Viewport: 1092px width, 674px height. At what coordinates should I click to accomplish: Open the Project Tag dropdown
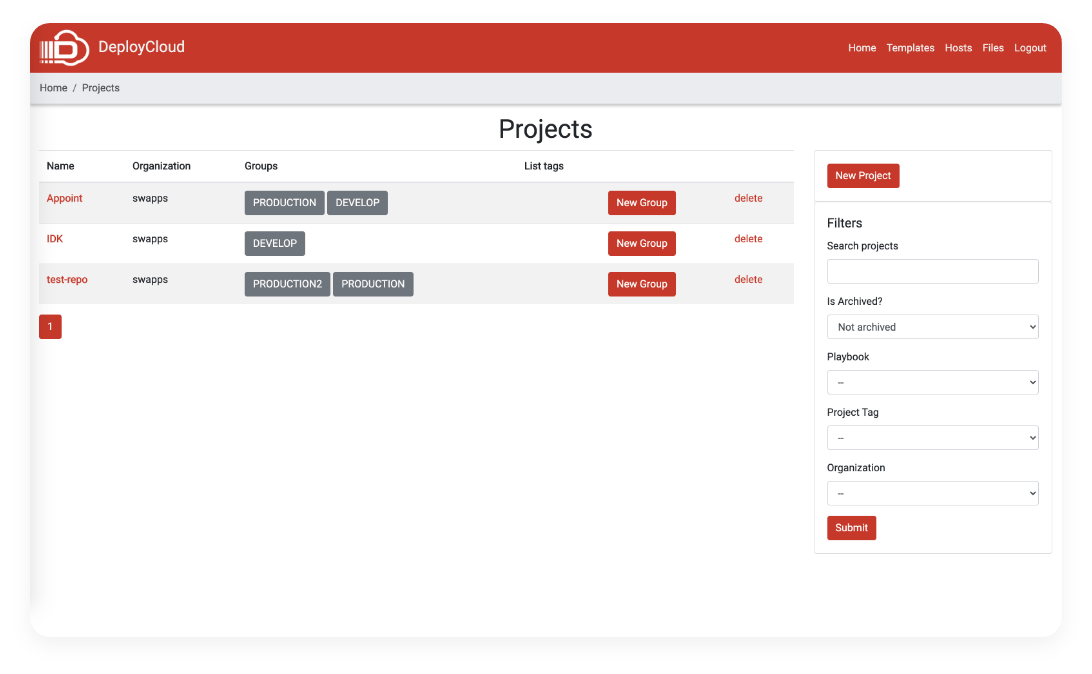click(x=933, y=438)
